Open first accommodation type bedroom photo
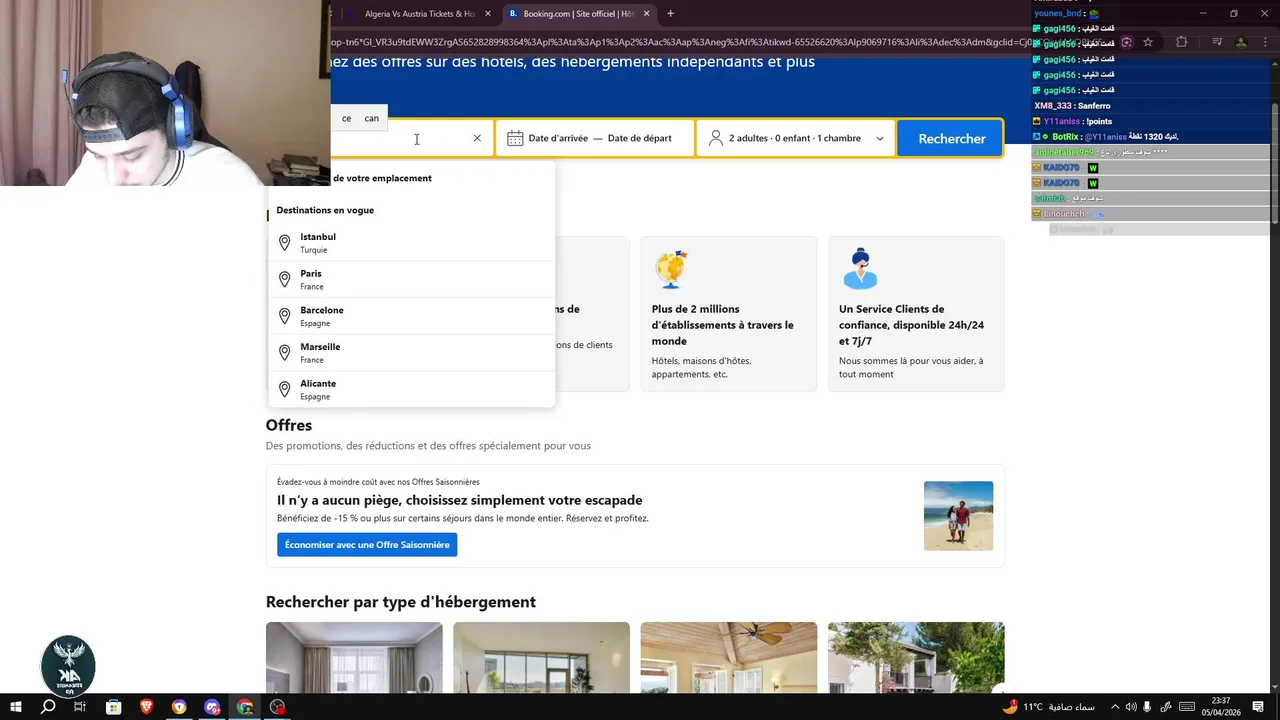1280x720 pixels. (x=354, y=657)
